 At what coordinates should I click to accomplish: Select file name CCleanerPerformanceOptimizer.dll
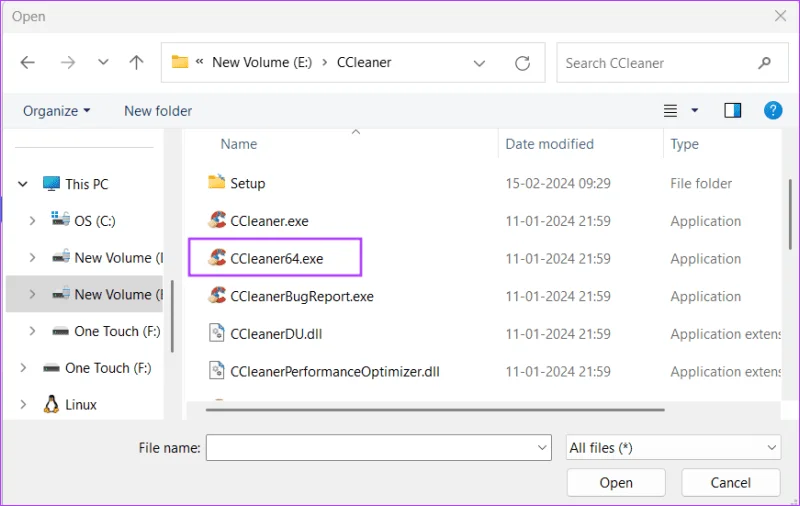[335, 372]
